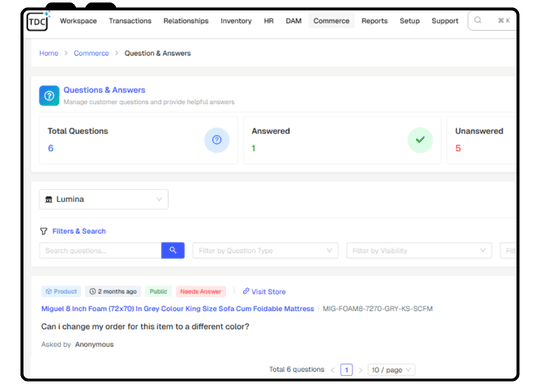Image resolution: width=540 pixels, height=384 pixels.
Task: Click the Total Questions question-mark icon
Action: 217,140
